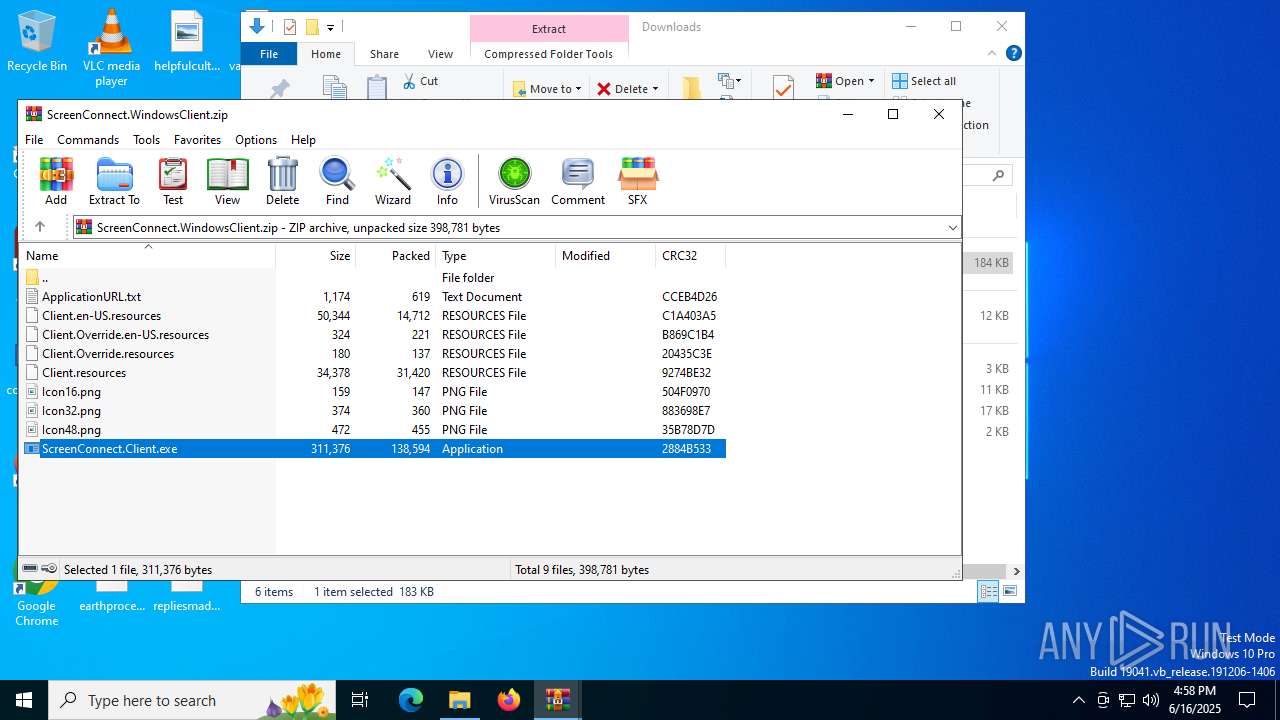1280x720 pixels.
Task: Collapse the Explorer ribbon chevron
Action: [992, 54]
